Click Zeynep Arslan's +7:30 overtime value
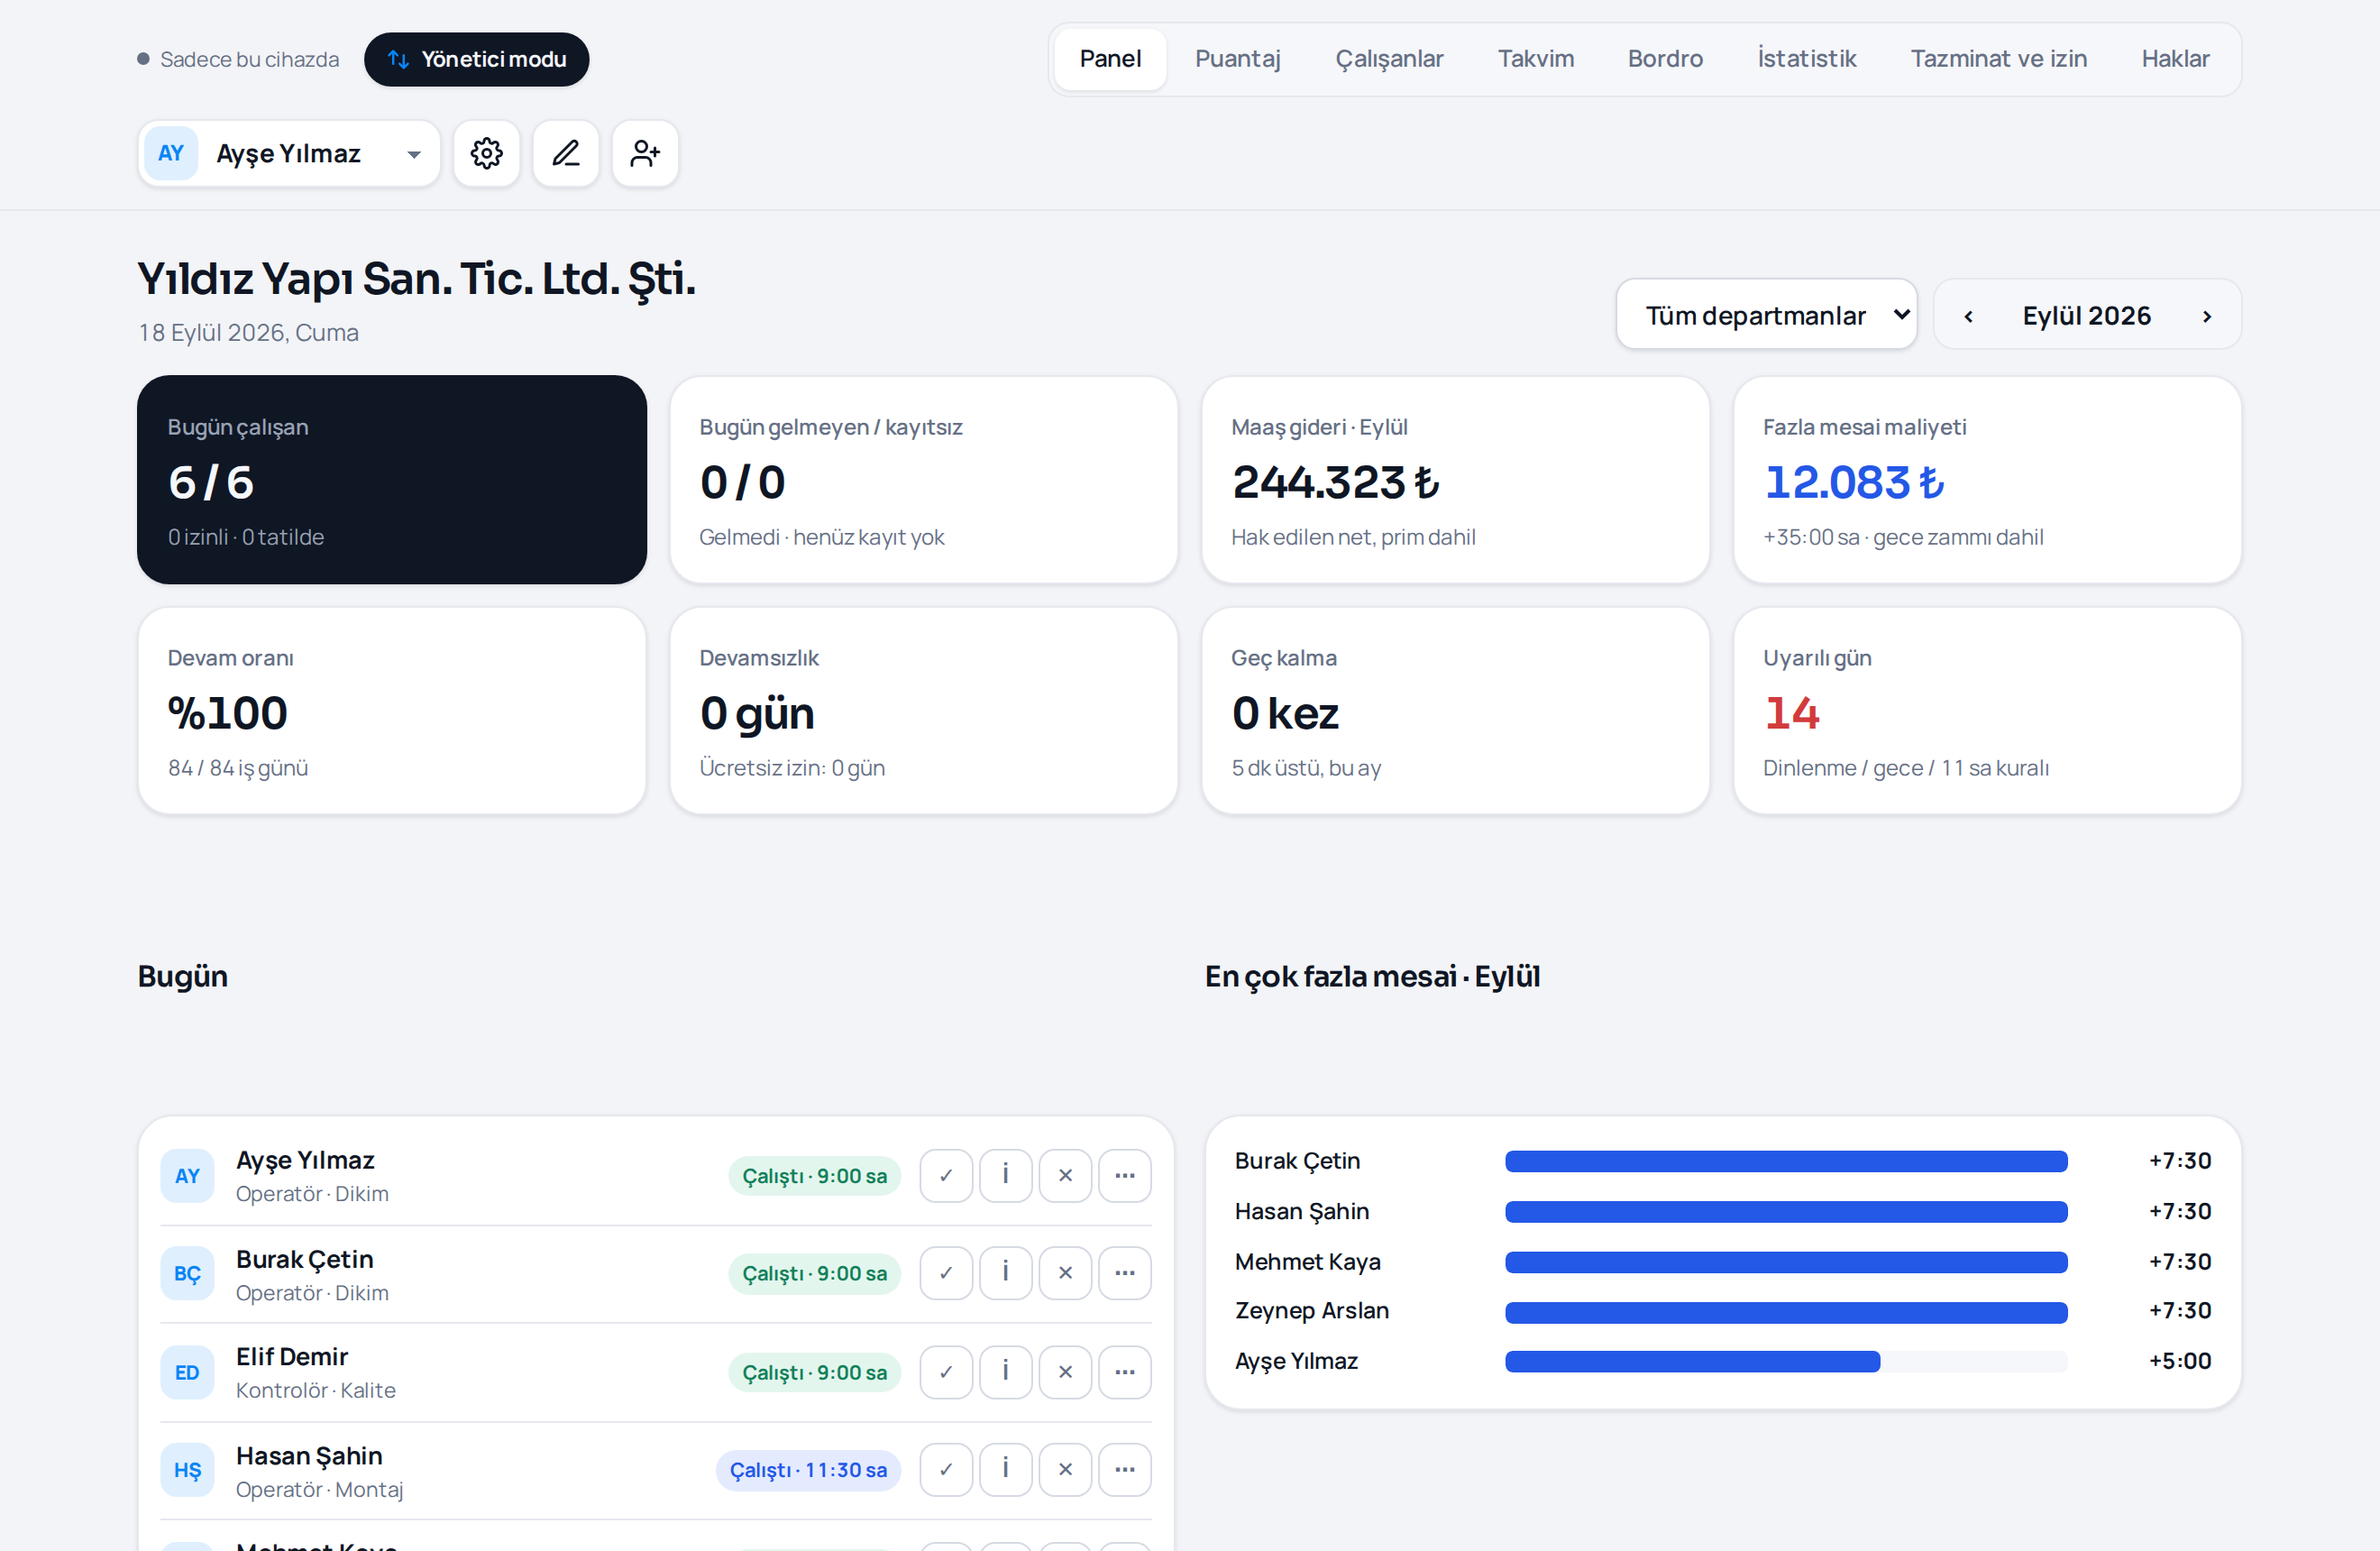The width and height of the screenshot is (2380, 1551). (2180, 1311)
